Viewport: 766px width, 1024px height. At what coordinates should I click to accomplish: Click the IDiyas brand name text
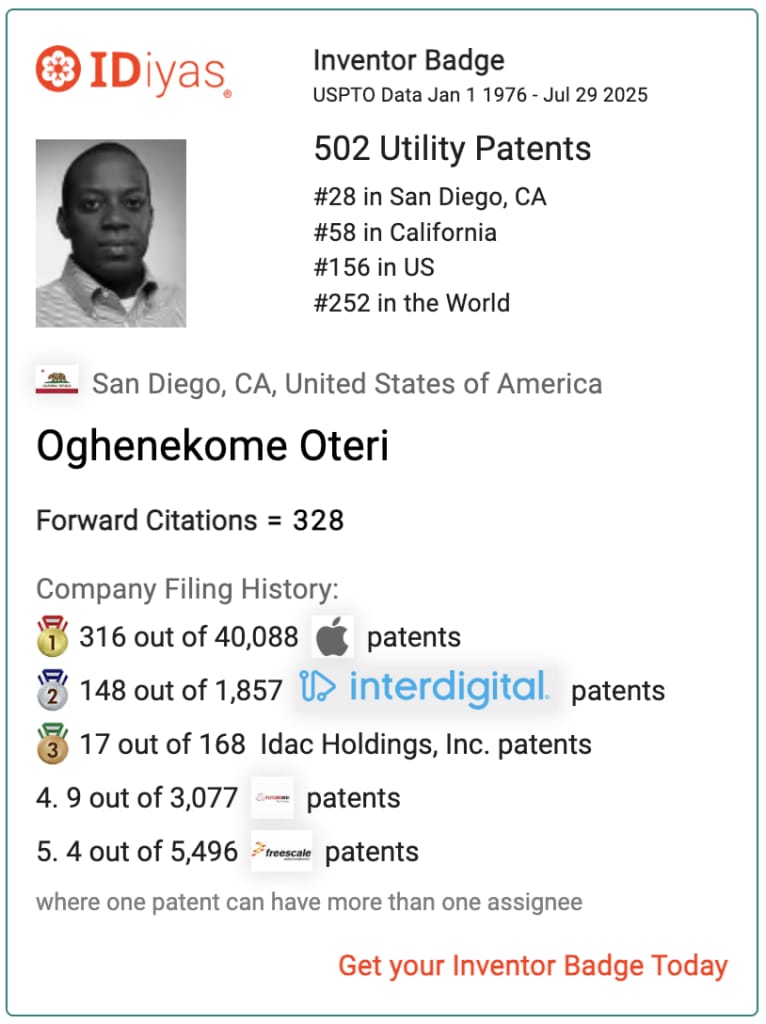160,72
